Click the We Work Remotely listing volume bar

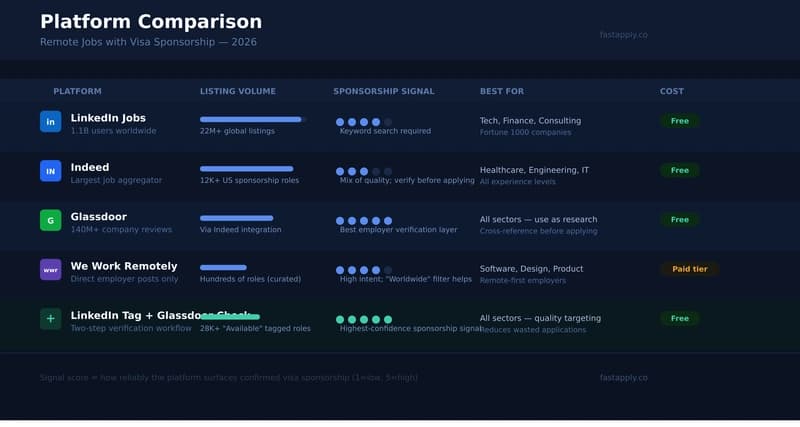tap(223, 267)
